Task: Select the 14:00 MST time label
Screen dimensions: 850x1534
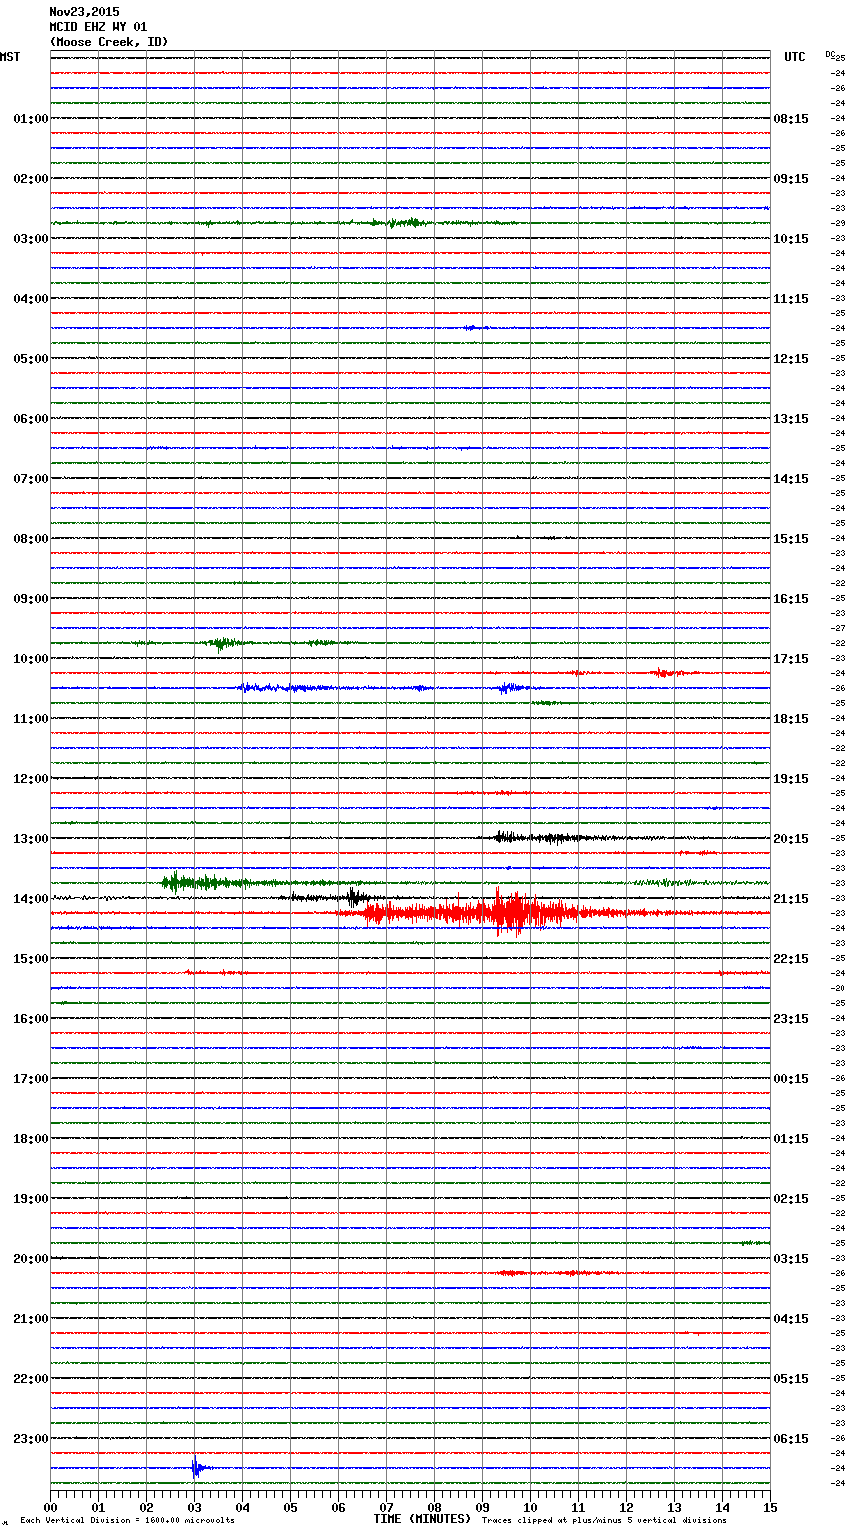Action: coord(30,899)
